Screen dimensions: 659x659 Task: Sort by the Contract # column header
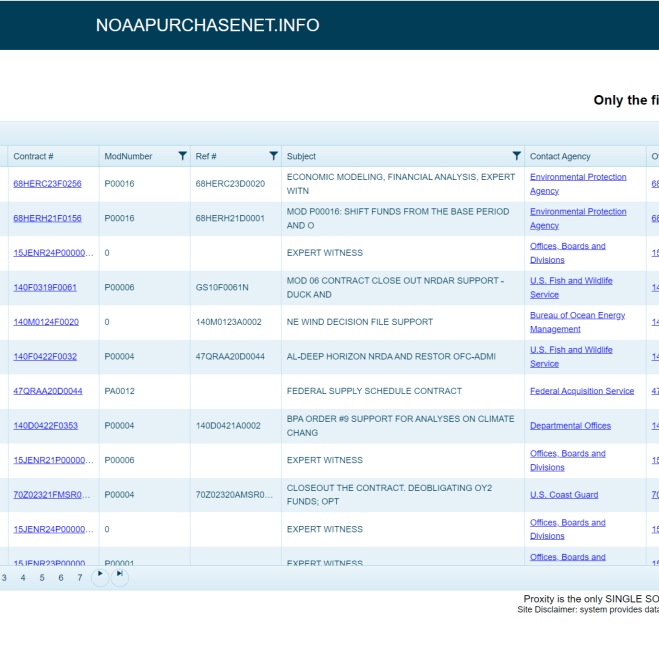(x=33, y=156)
